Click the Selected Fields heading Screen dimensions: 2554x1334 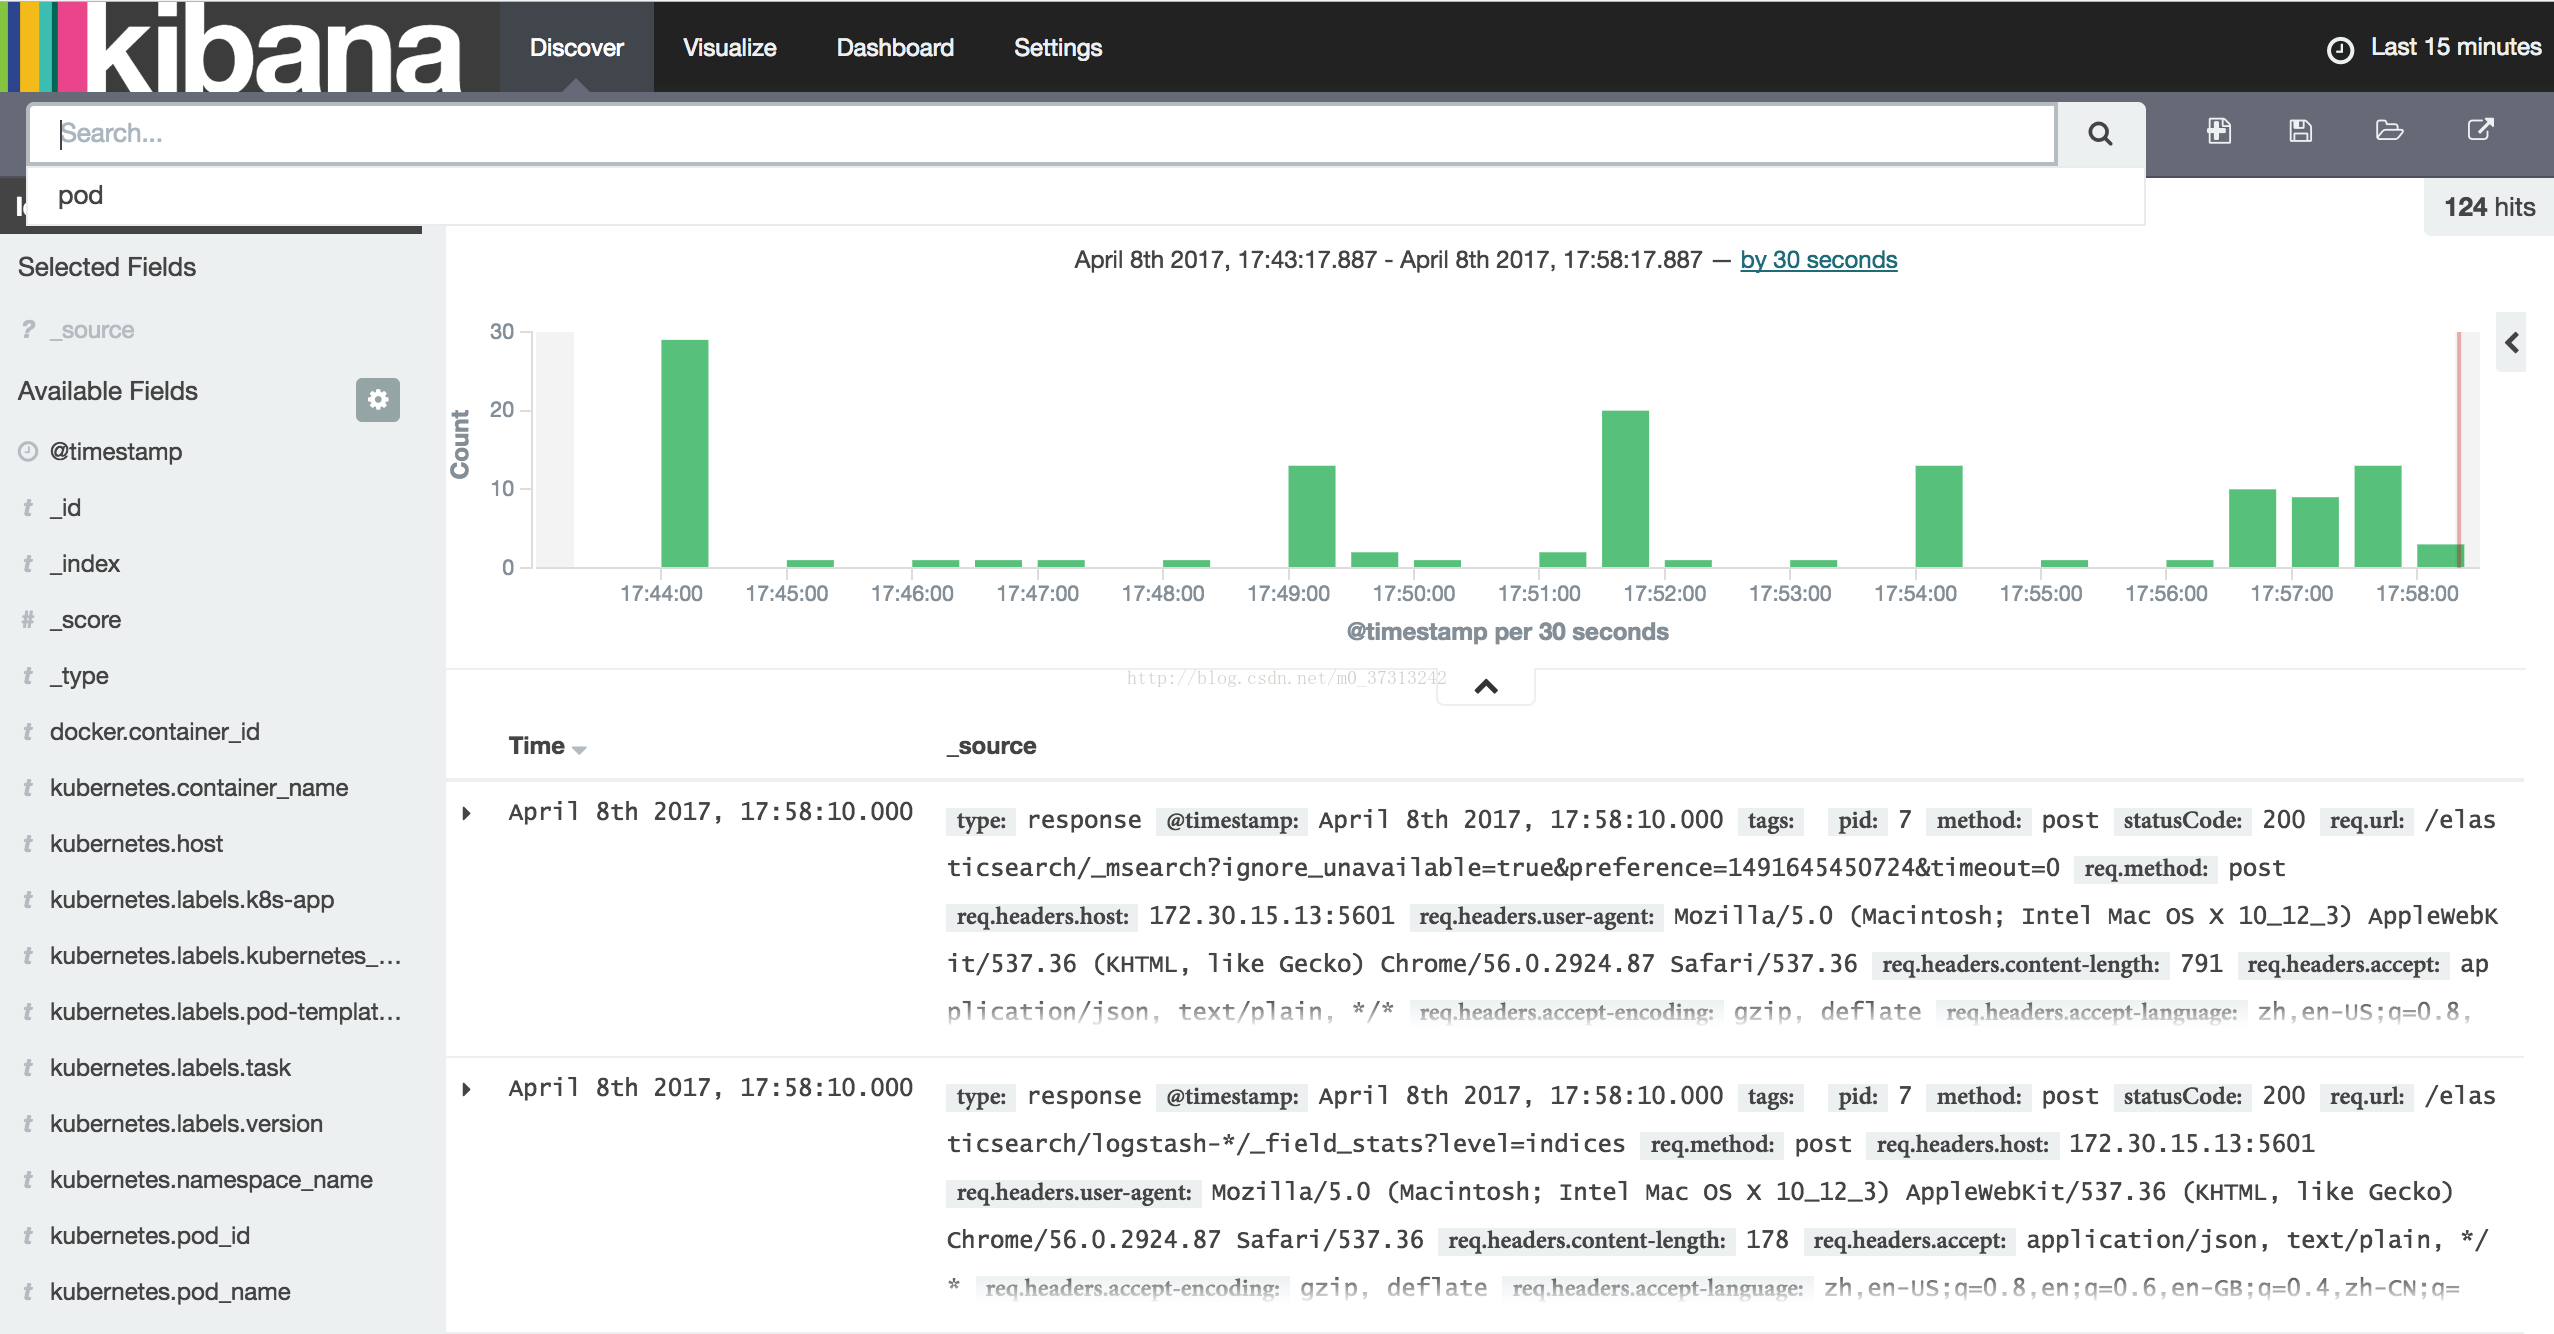(x=107, y=267)
